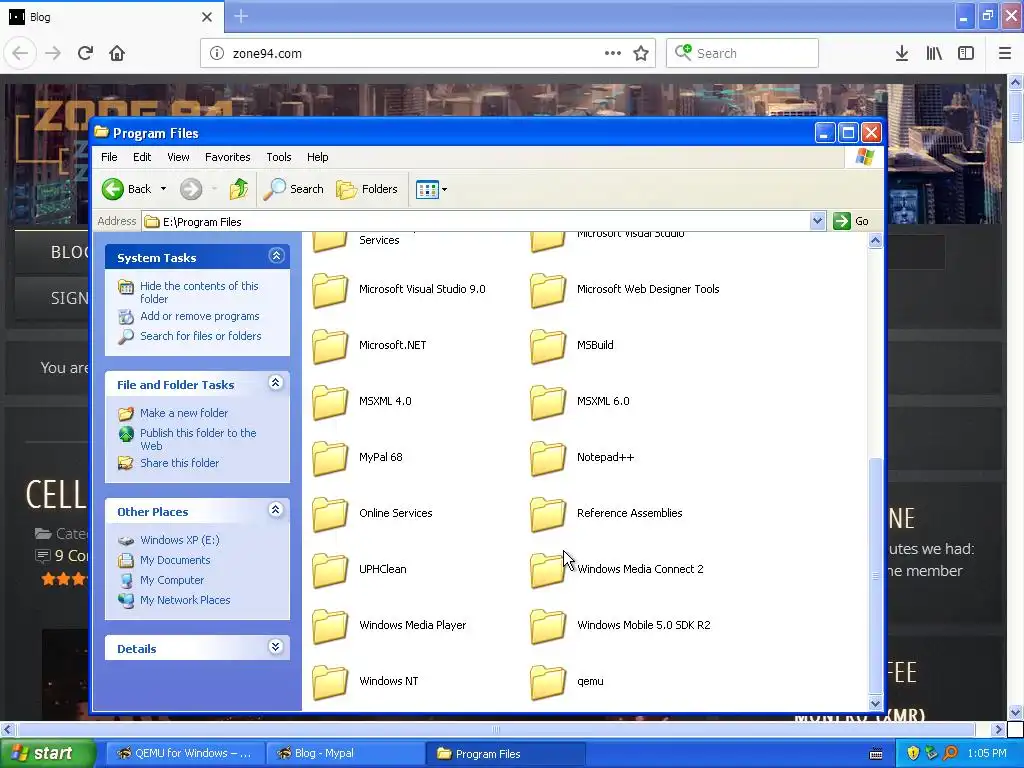Select the MSXML 6.0 folder icon
Viewport: 1024px width, 768px height.
pyautogui.click(x=548, y=402)
